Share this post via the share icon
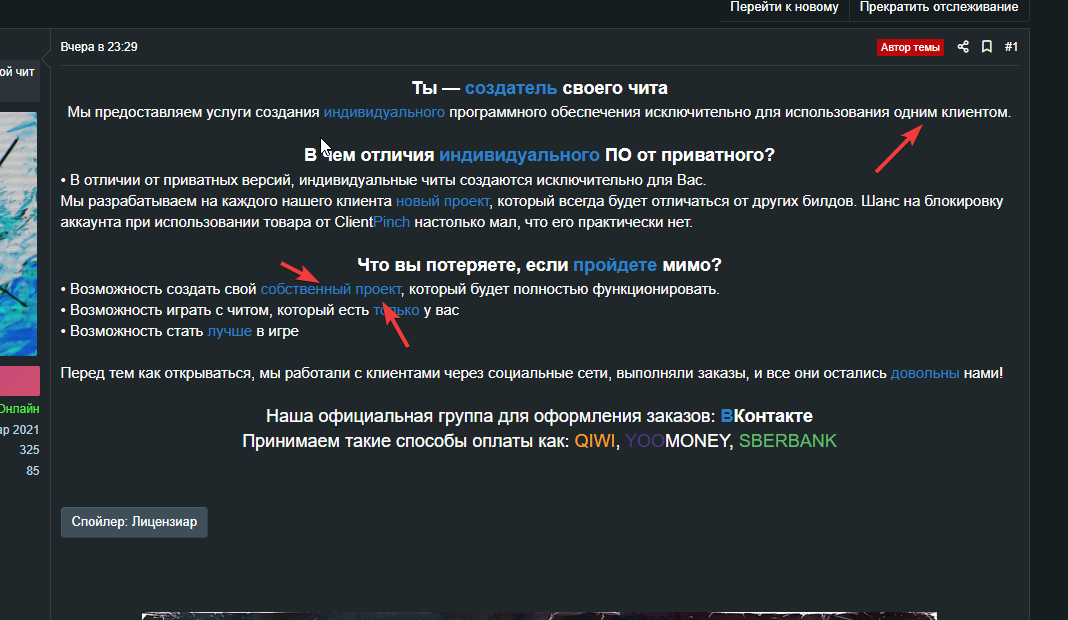Viewport: 1068px width, 620px height. (963, 46)
